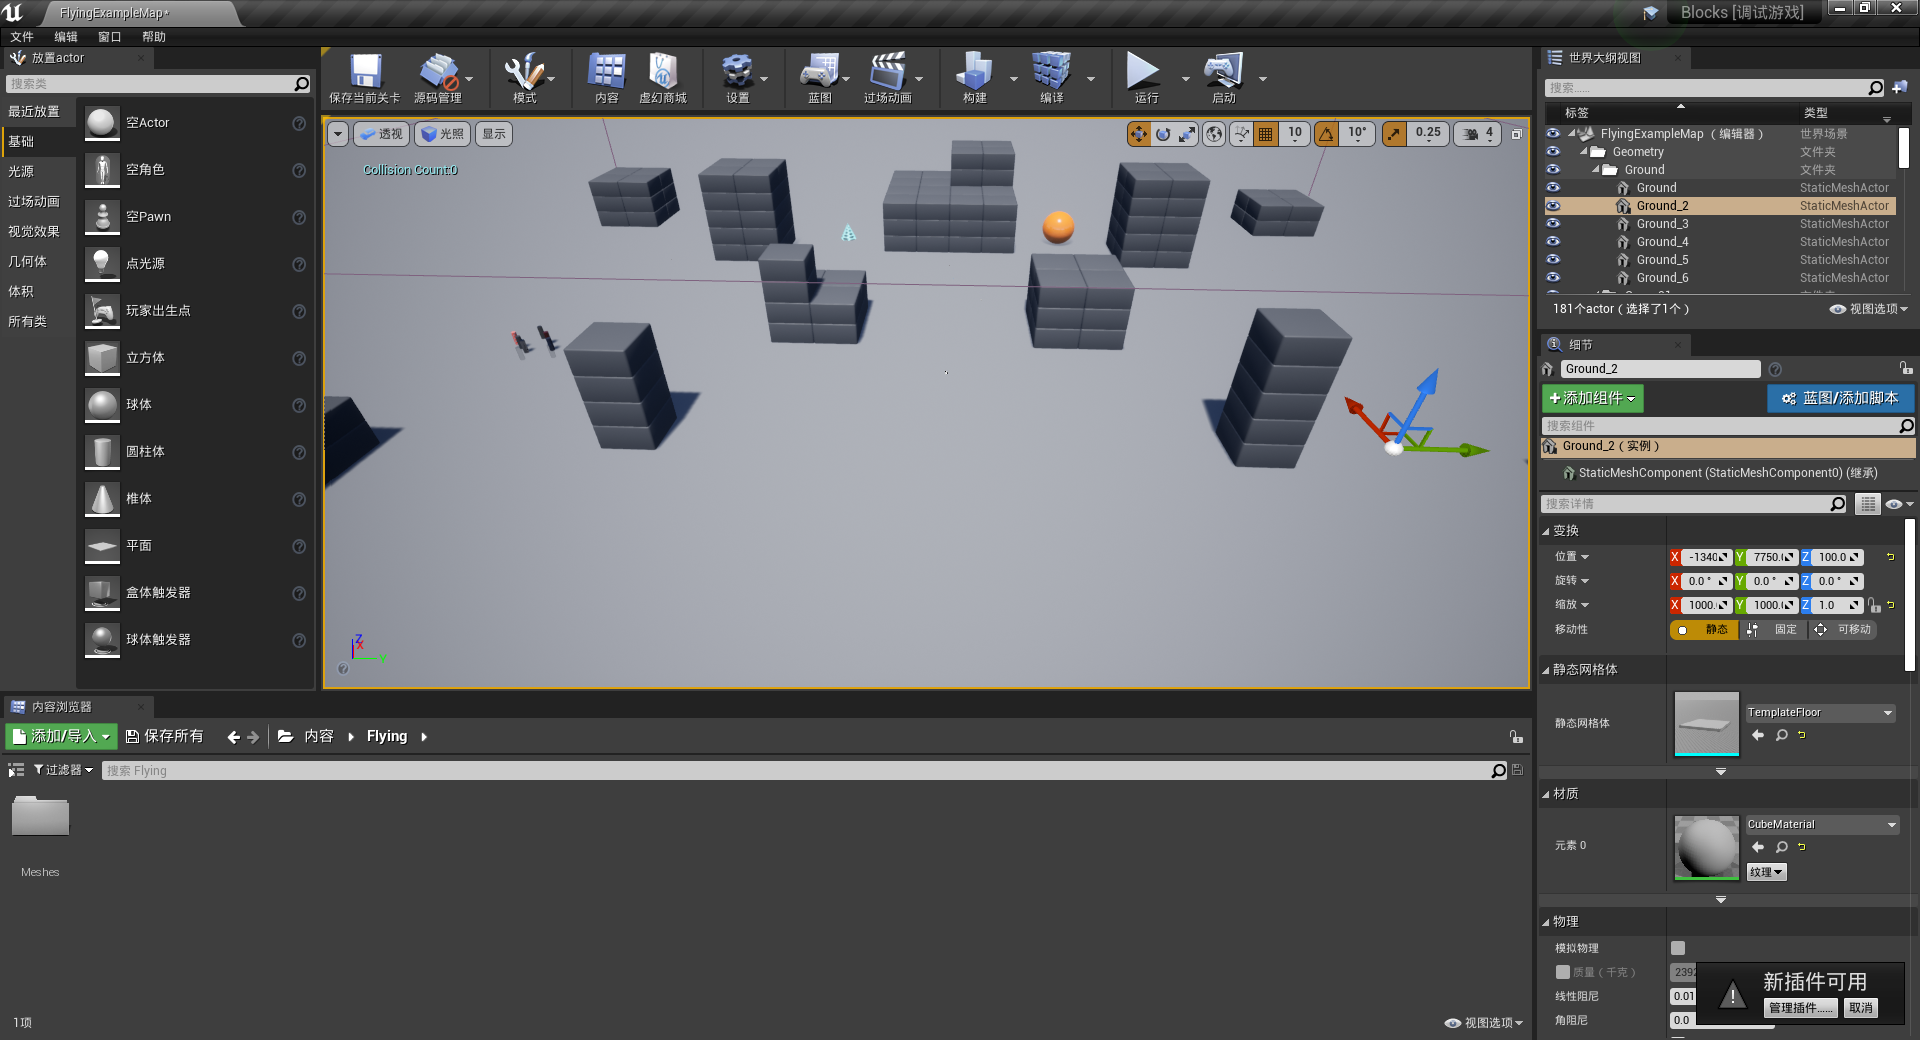This screenshot has width=1920, height=1040.
Task: Collapse the Ground folder in outliner
Action: (1596, 170)
